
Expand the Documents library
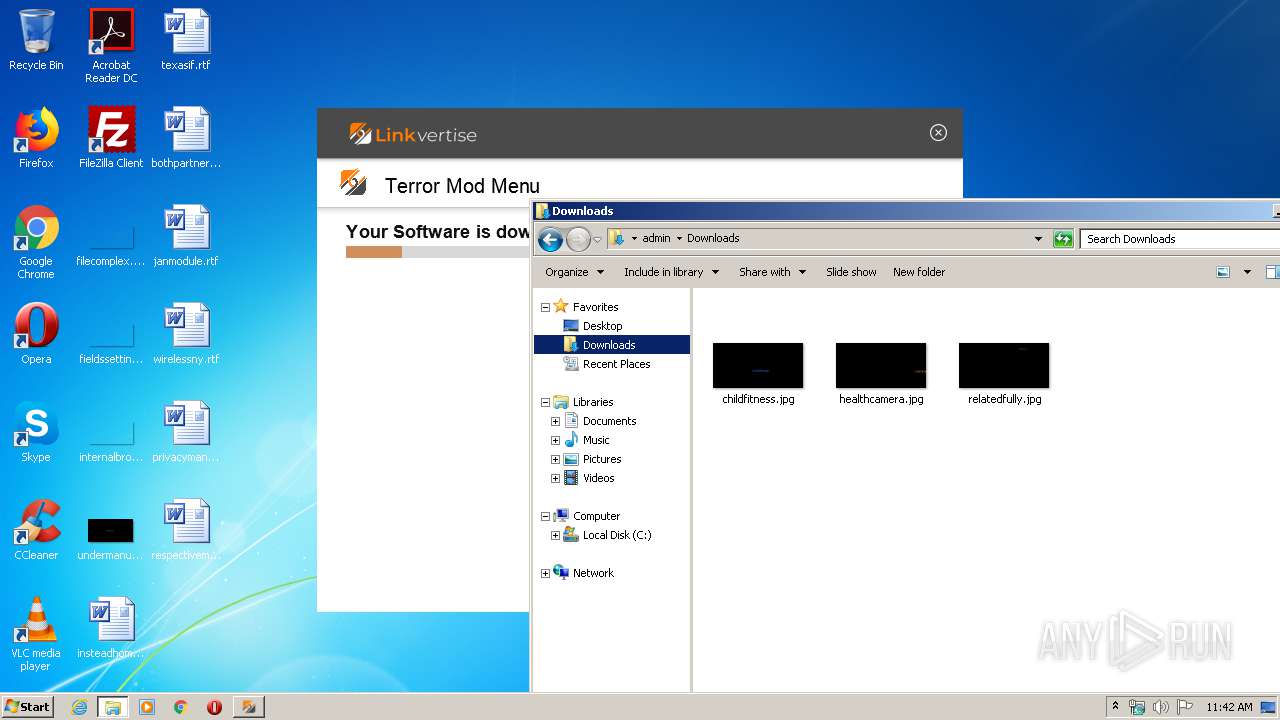(555, 421)
